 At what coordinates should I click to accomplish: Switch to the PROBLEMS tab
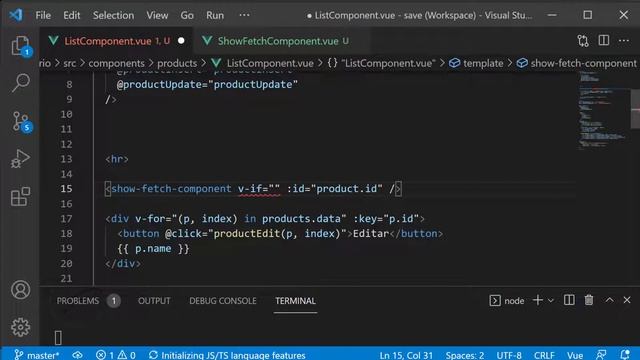(78, 301)
